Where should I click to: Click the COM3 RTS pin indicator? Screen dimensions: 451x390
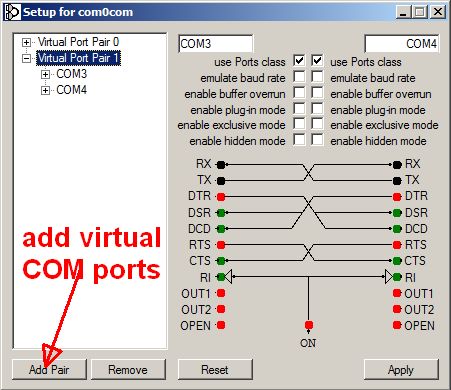(x=221, y=245)
